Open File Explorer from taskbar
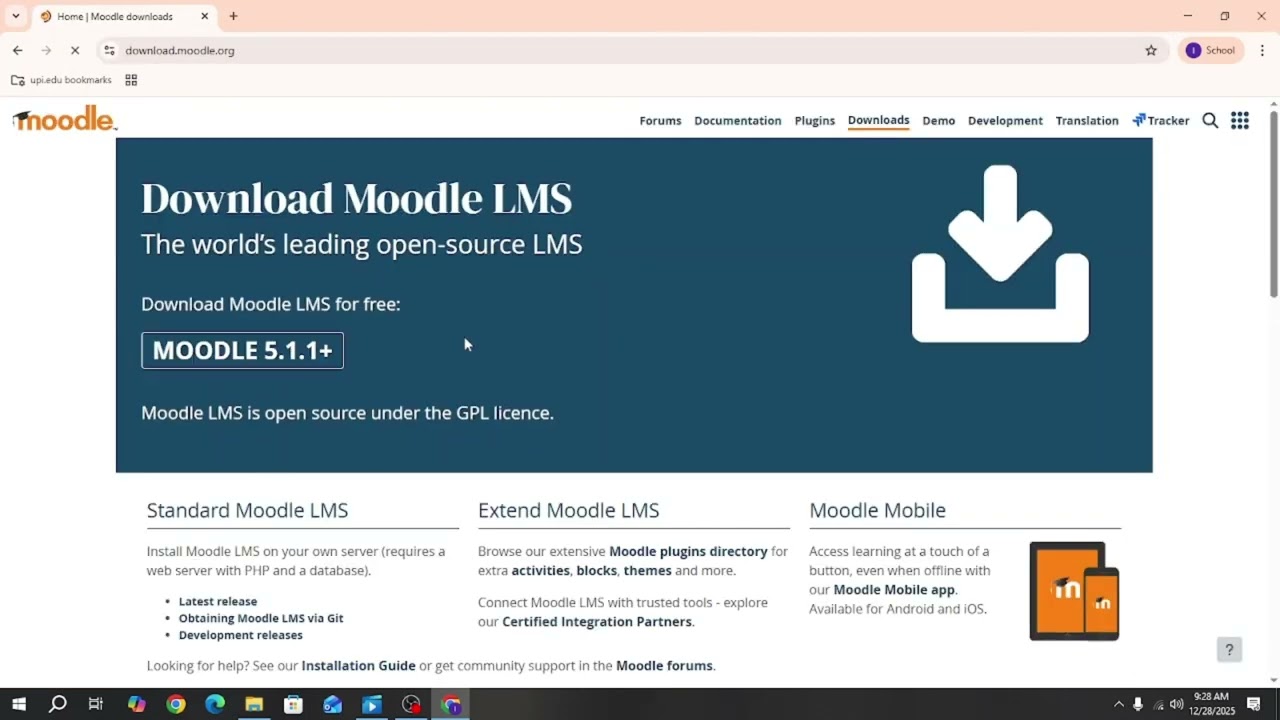Viewport: 1280px width, 720px height. tap(254, 705)
